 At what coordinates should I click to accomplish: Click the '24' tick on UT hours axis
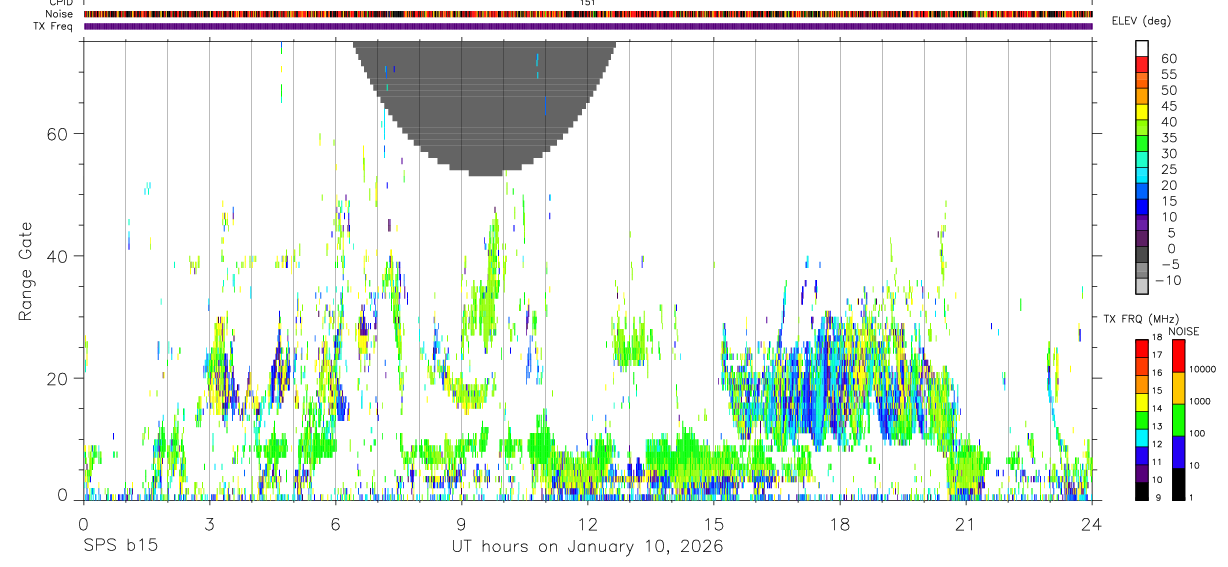[x=1092, y=524]
